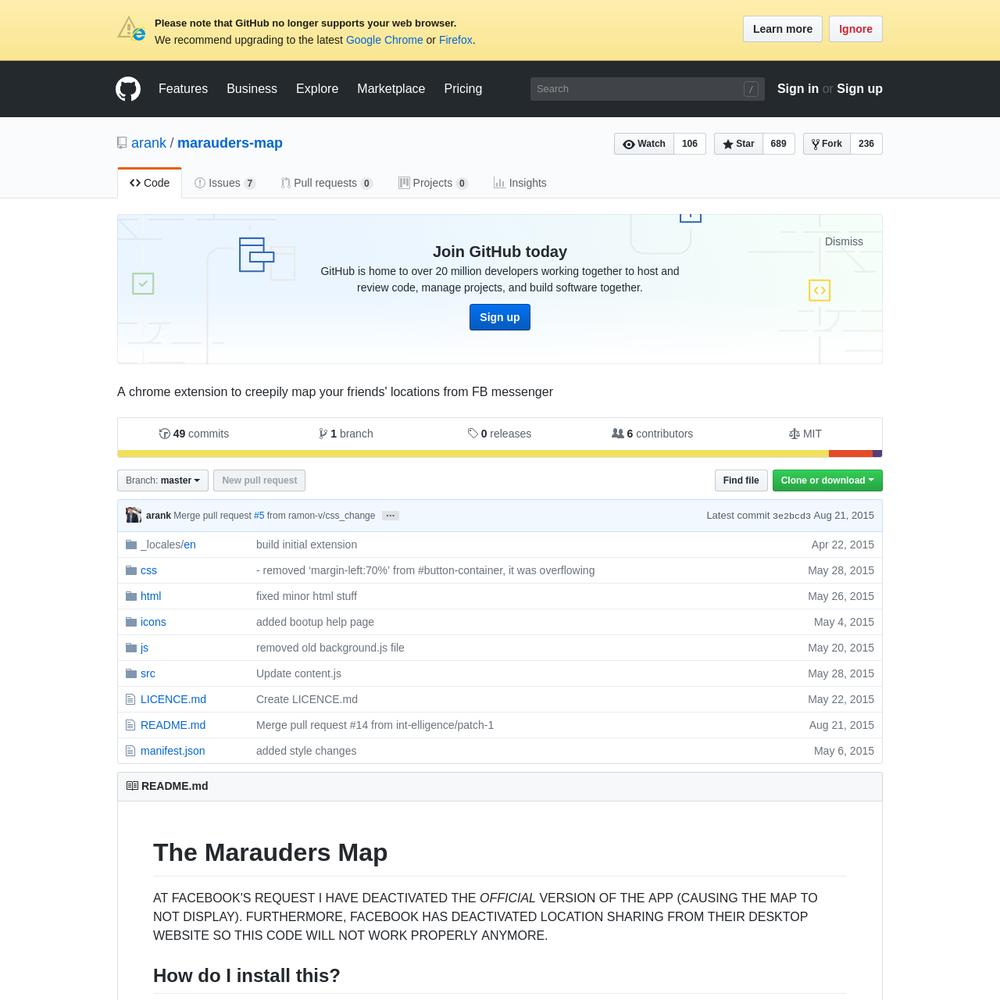
Task: Click the GitHub Octocat logo
Action: click(x=128, y=89)
